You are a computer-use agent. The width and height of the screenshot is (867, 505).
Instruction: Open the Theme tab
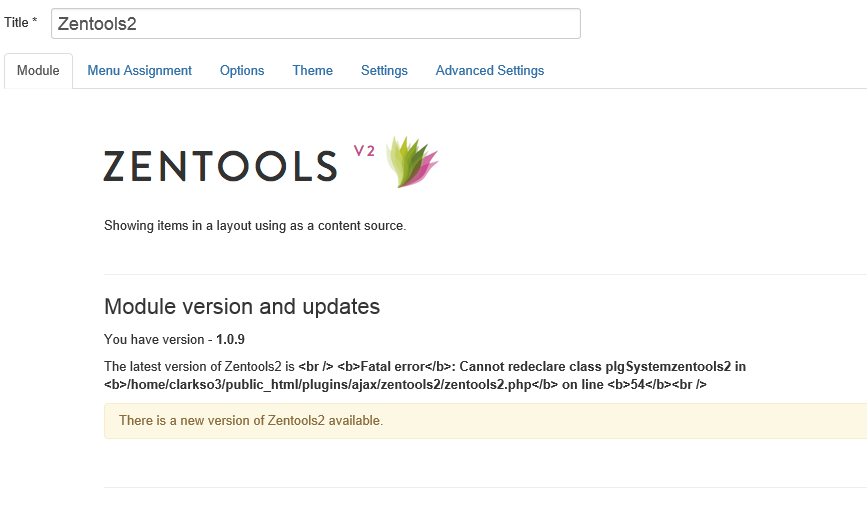pyautogui.click(x=312, y=71)
